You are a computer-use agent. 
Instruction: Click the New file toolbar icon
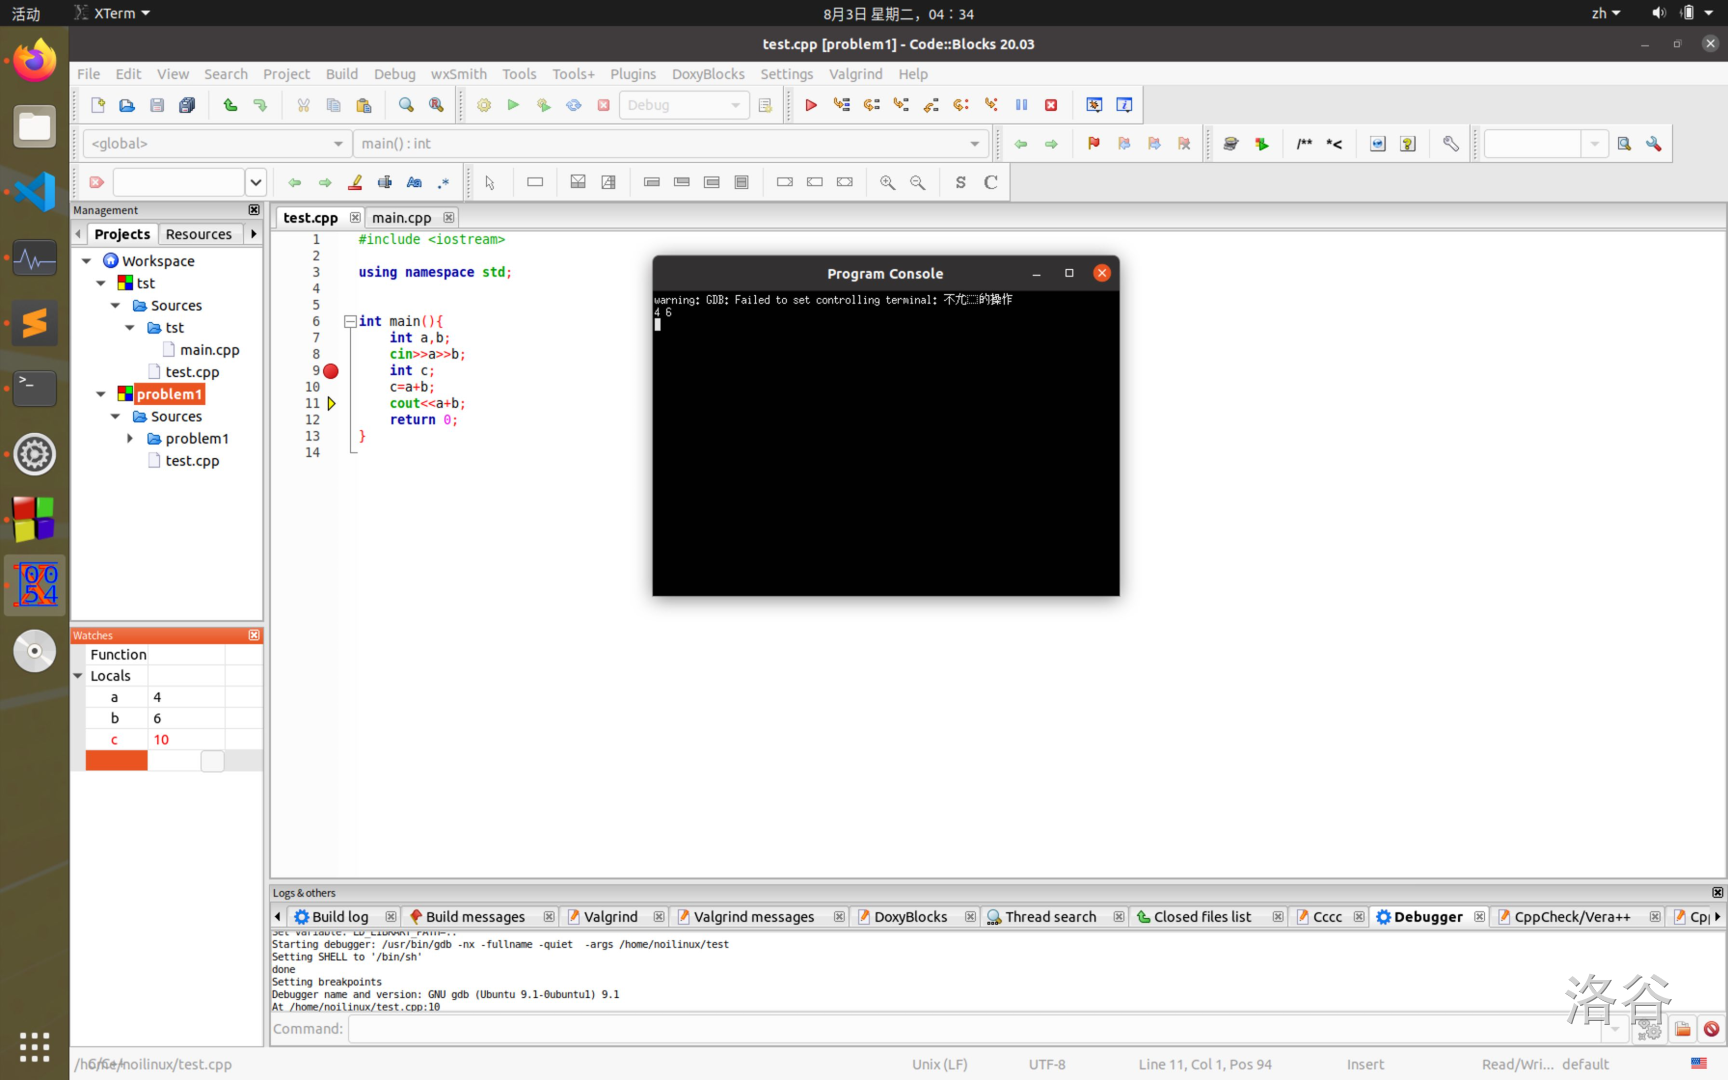point(97,105)
